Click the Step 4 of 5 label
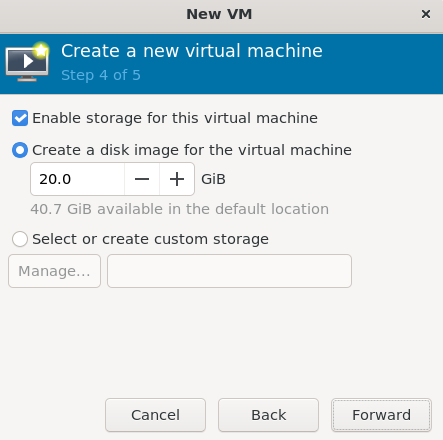The image size is (443, 440). pos(101,75)
